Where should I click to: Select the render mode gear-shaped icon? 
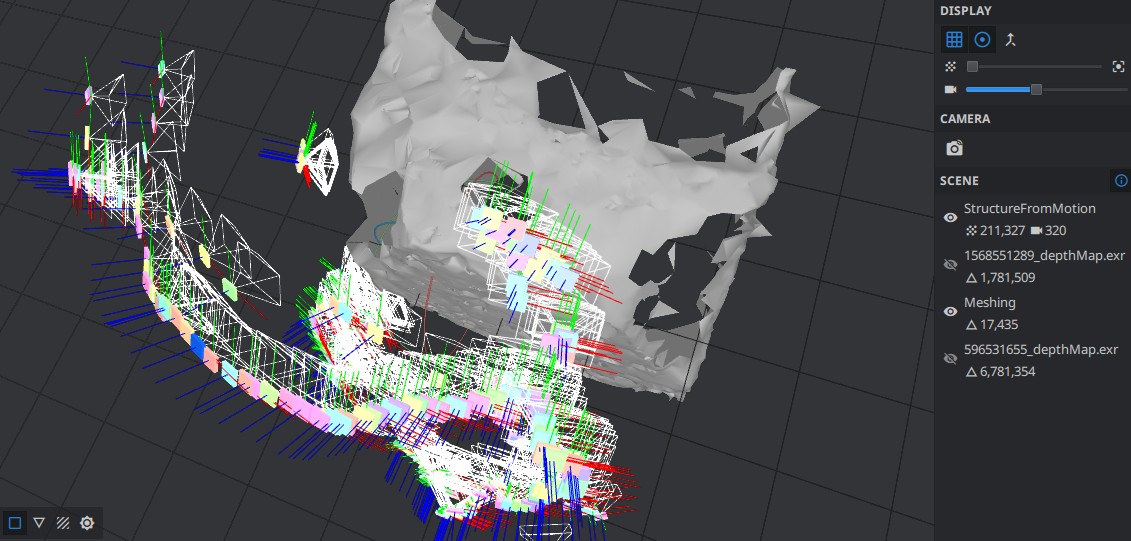tap(87, 522)
